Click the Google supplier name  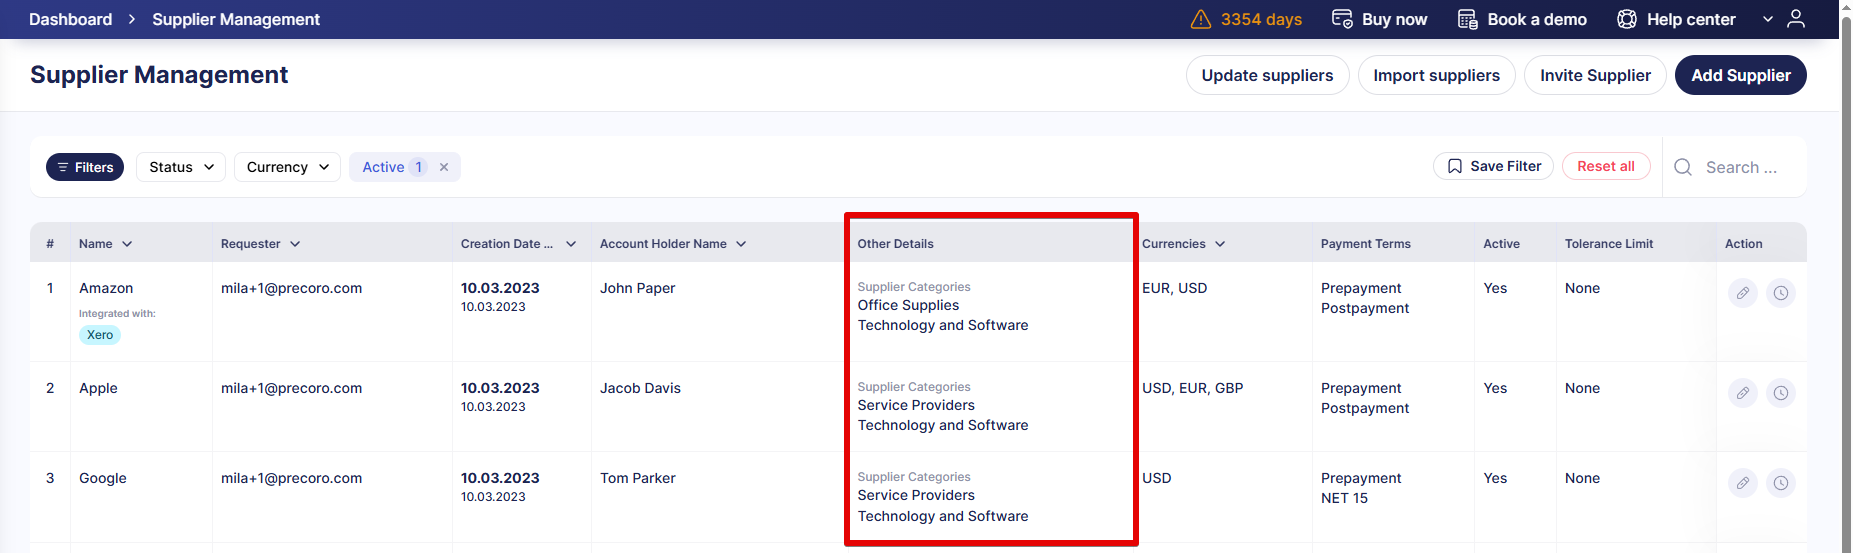tap(103, 478)
